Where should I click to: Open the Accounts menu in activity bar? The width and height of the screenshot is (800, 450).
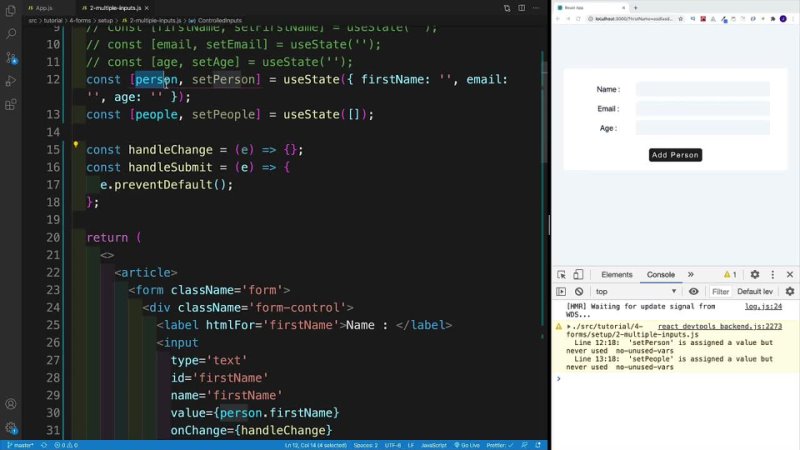coord(10,404)
